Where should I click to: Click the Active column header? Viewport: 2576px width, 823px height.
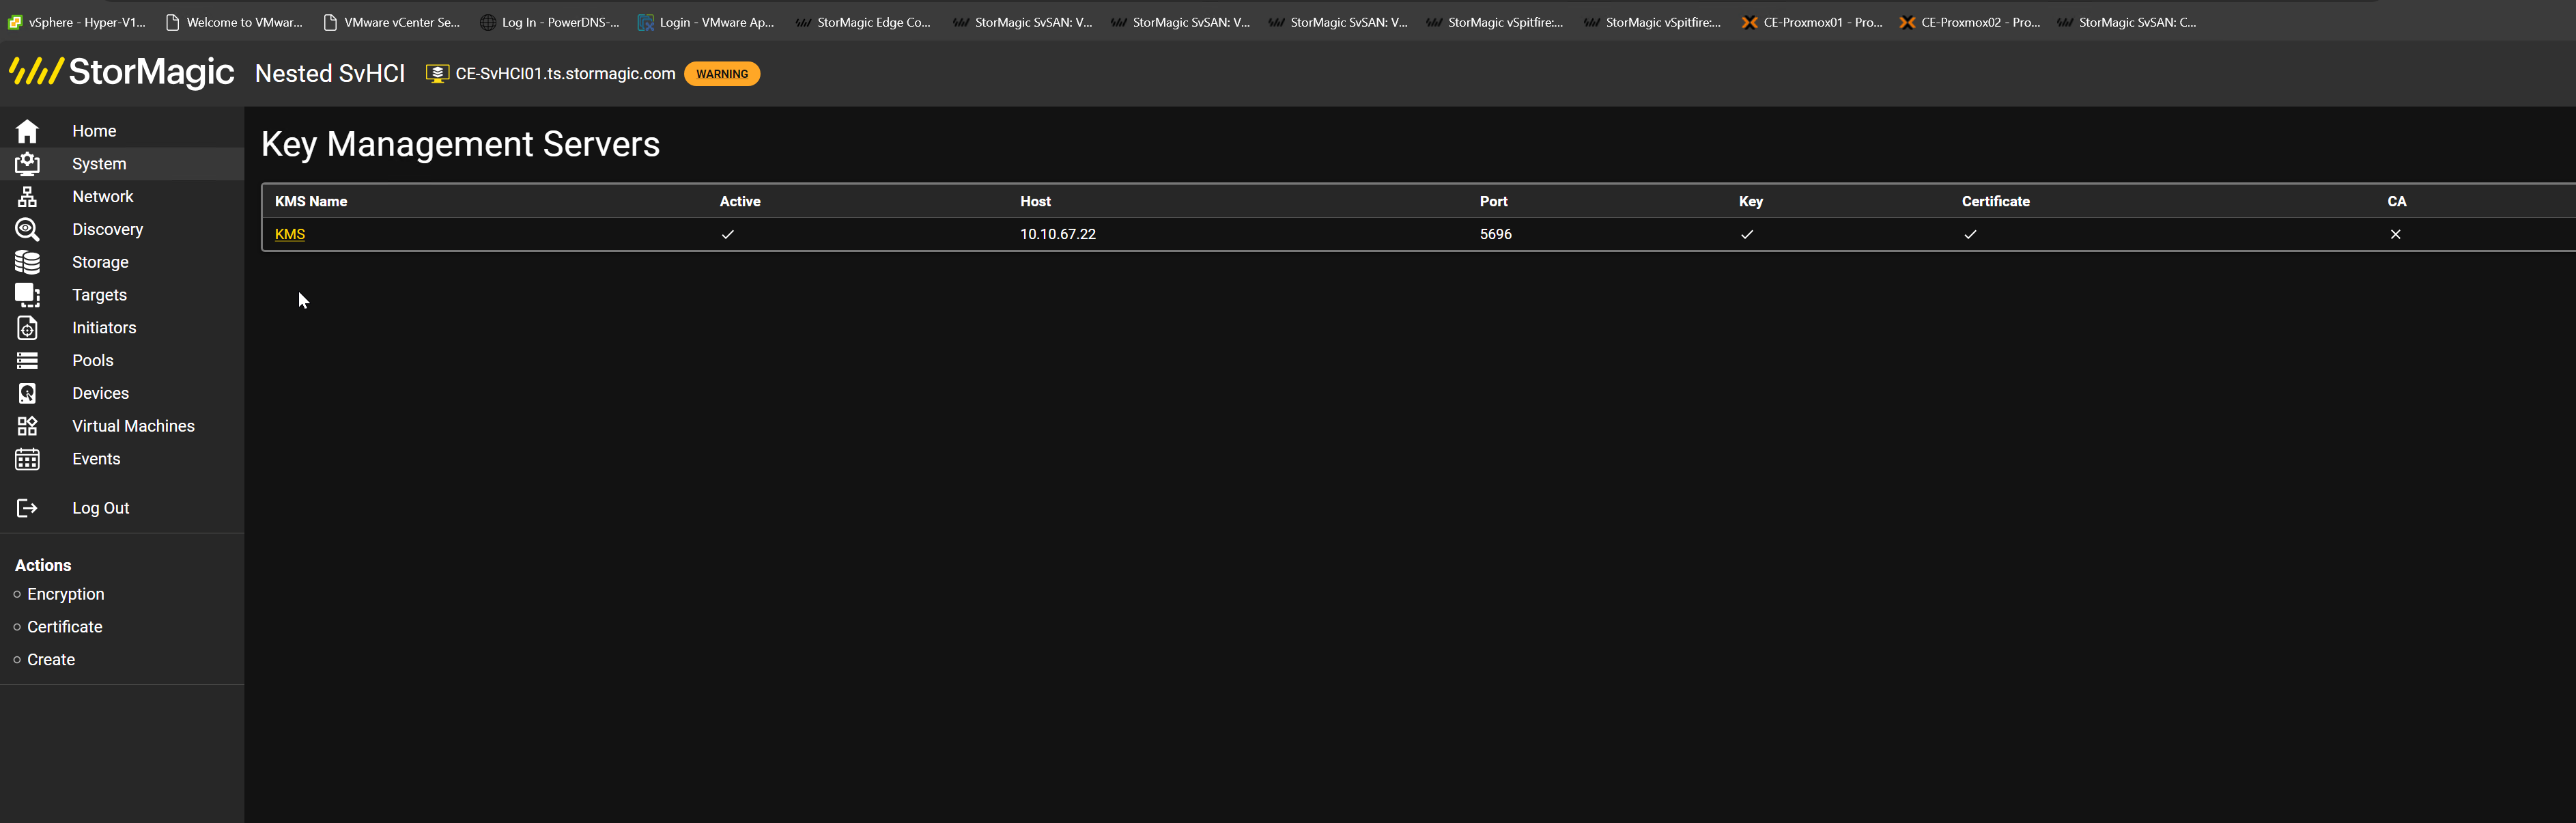point(740,201)
